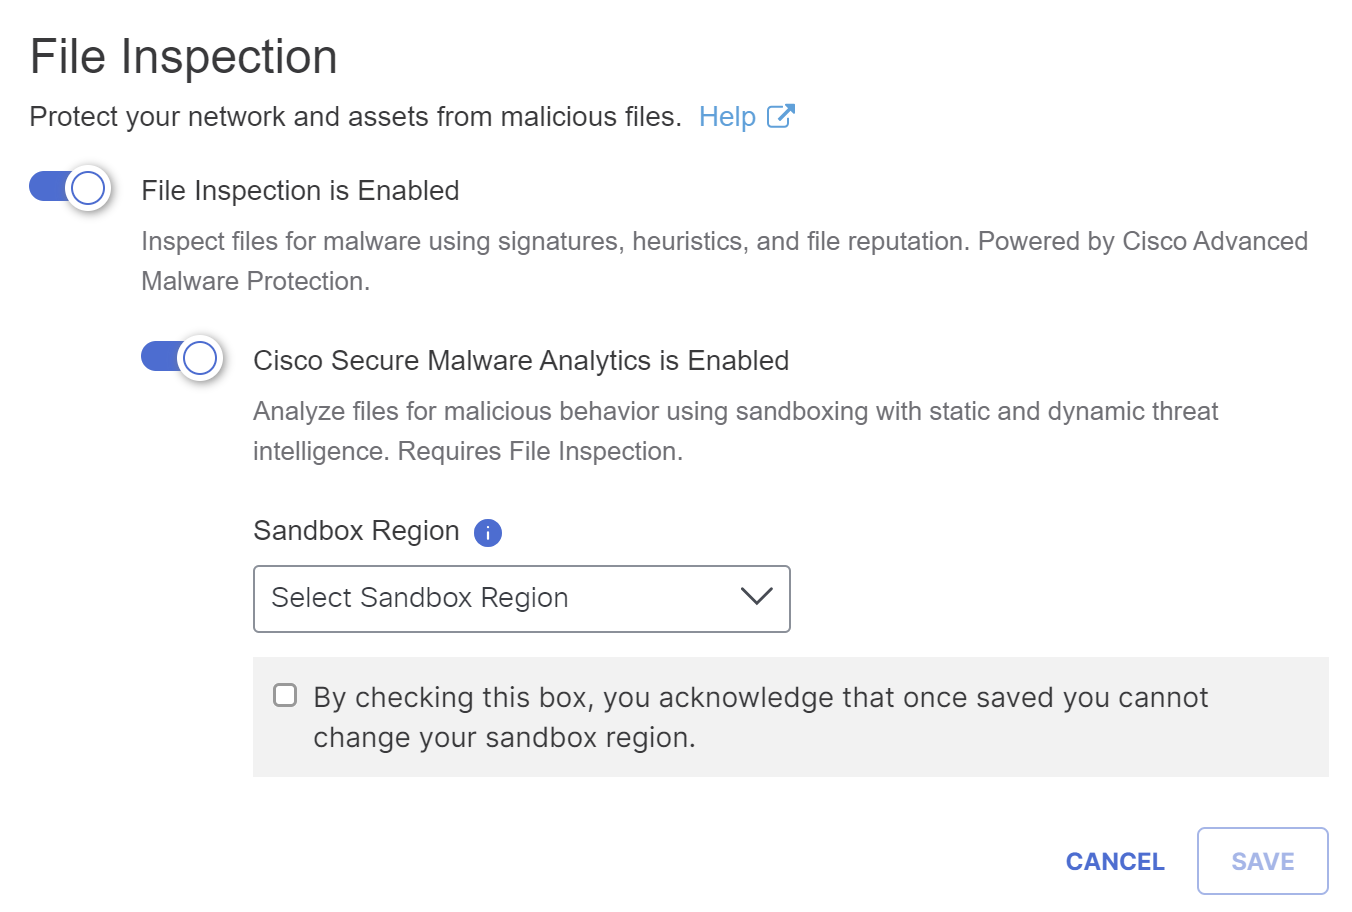Click the 'Sandbox Region' field label
The width and height of the screenshot is (1352, 912).
(x=356, y=531)
